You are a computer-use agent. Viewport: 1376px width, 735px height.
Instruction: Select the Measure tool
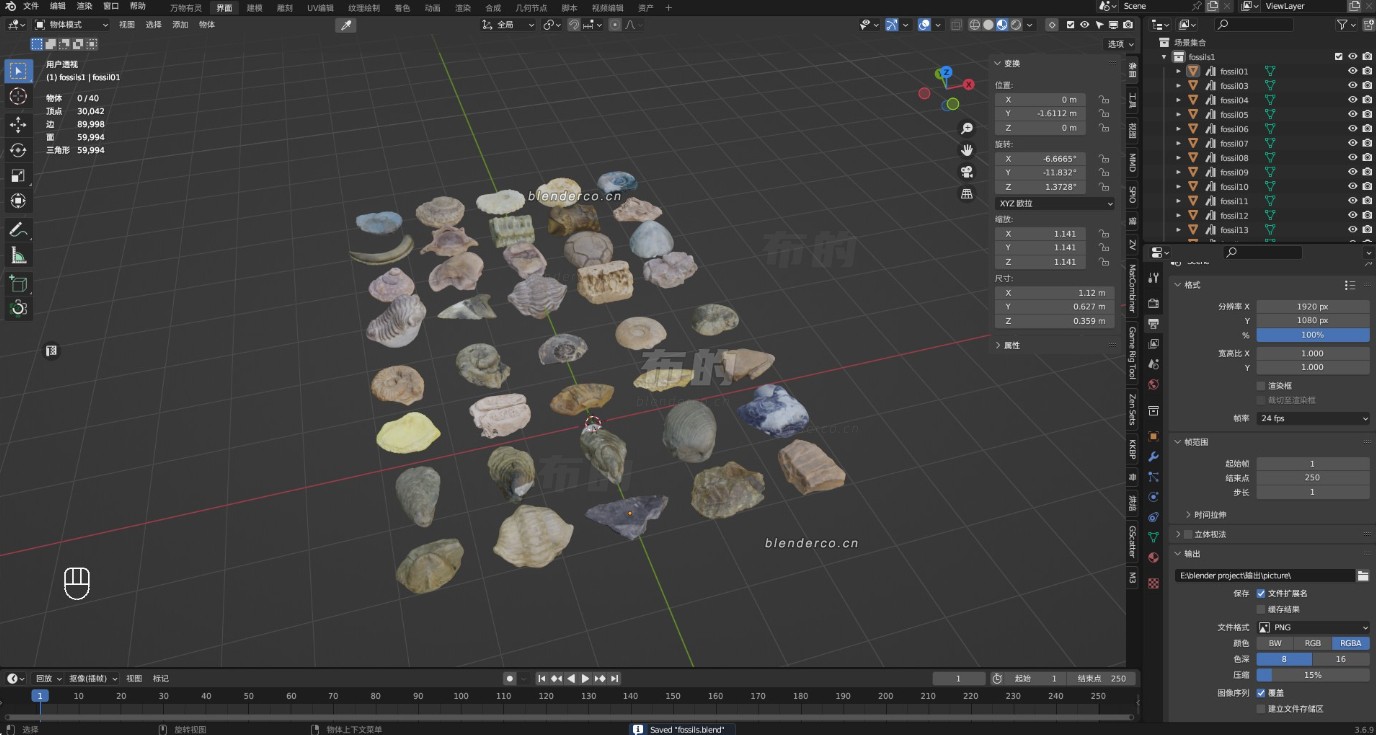pyautogui.click(x=18, y=256)
